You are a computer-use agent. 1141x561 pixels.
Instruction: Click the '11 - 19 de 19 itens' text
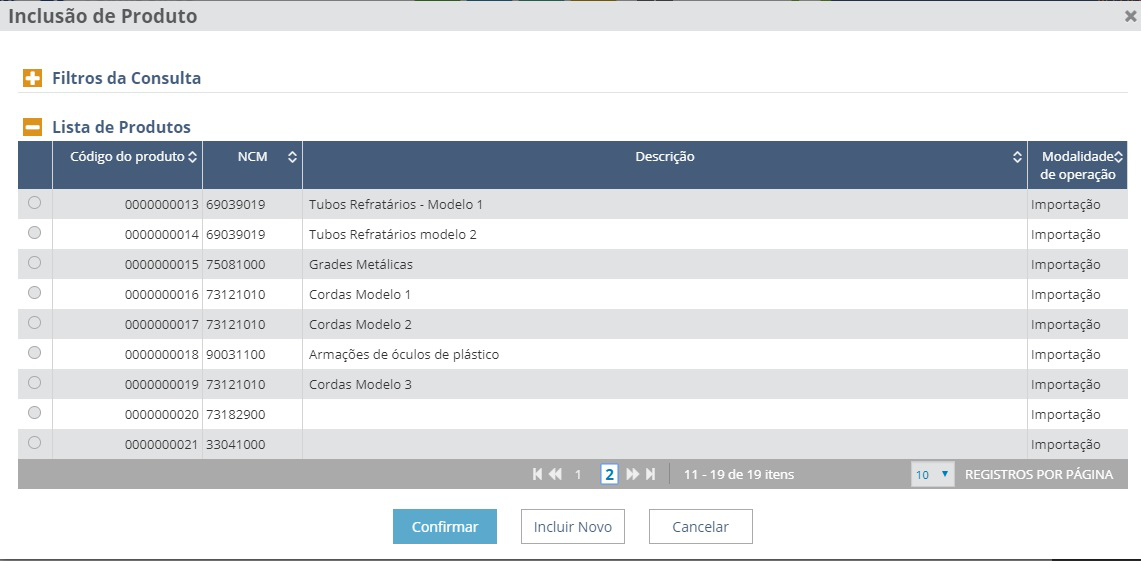tap(739, 475)
